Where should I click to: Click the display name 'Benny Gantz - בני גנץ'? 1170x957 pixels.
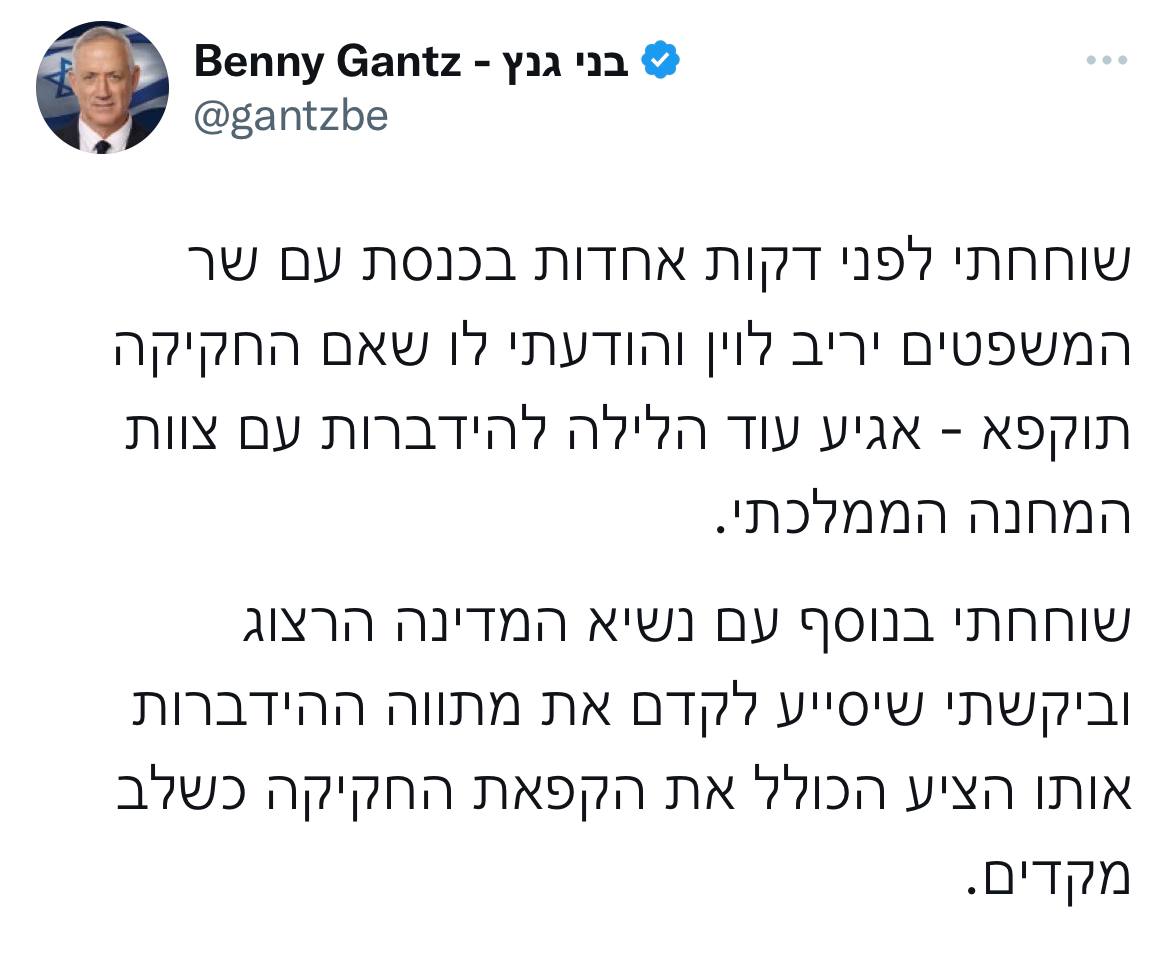click(x=410, y=60)
